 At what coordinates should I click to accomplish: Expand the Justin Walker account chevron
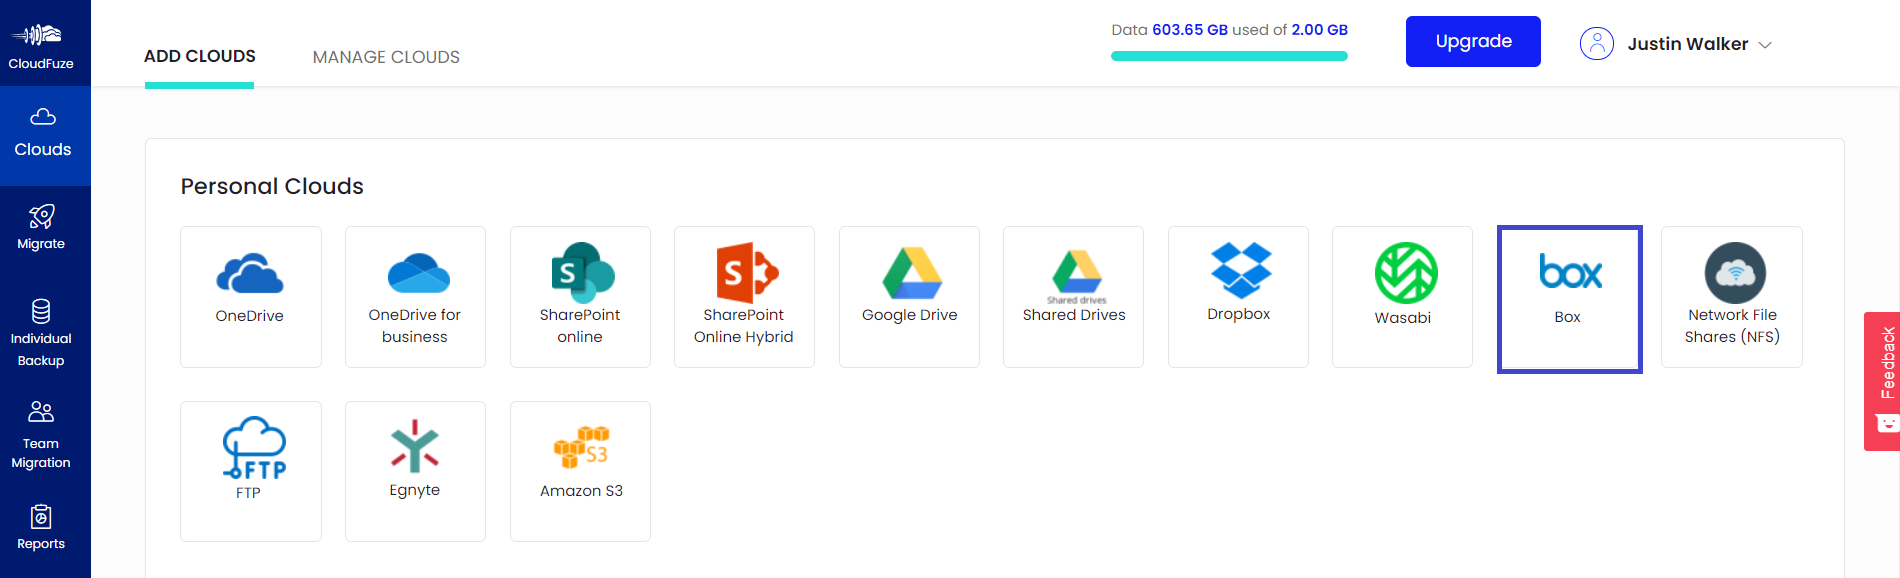point(1765,45)
